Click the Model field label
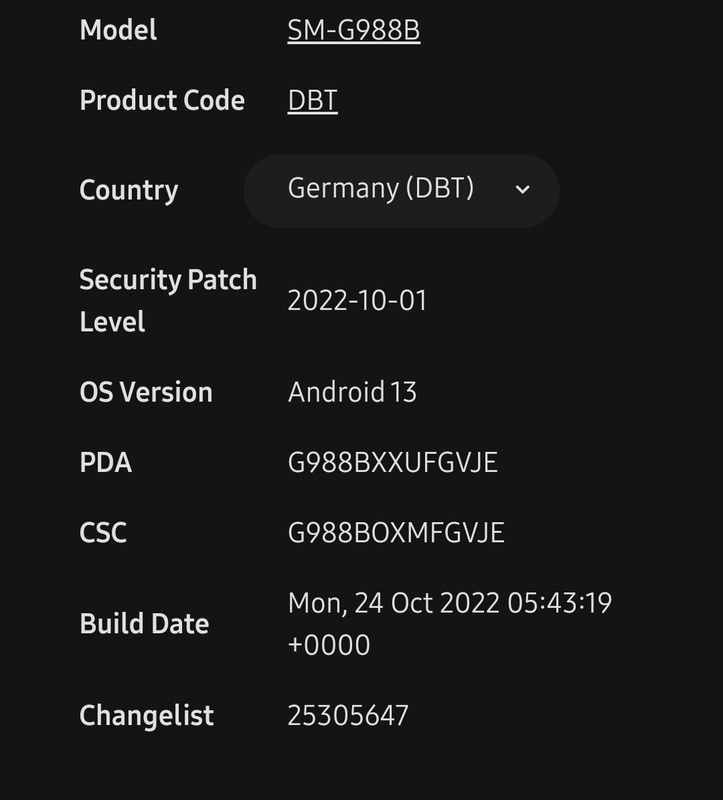This screenshot has width=723, height=800. (118, 31)
